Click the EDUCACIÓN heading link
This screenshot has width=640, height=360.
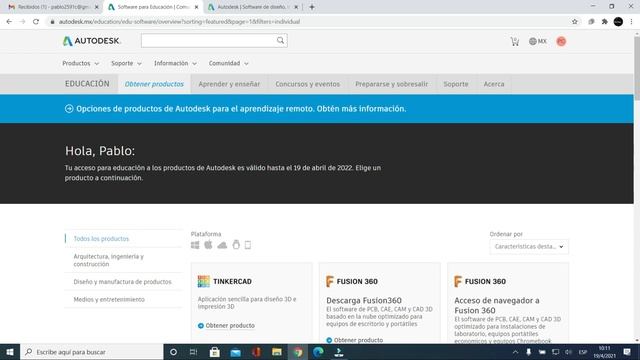tap(87, 84)
